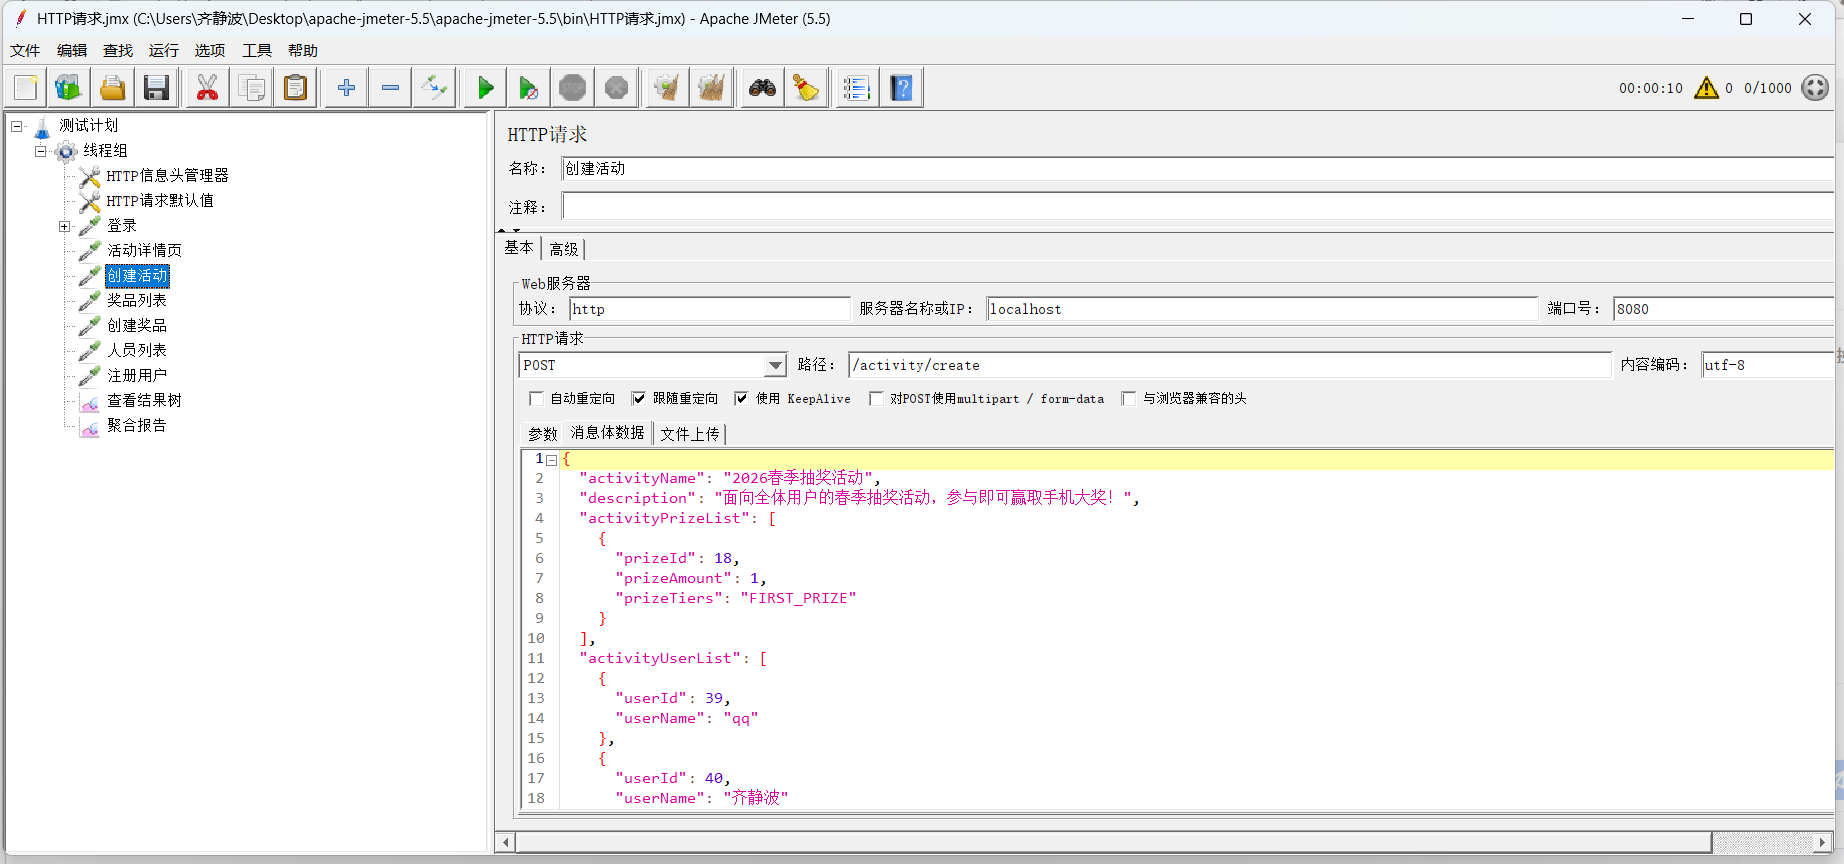Open the 文件 menu
Screen dimensions: 1844x864
pyautogui.click(x=25, y=50)
